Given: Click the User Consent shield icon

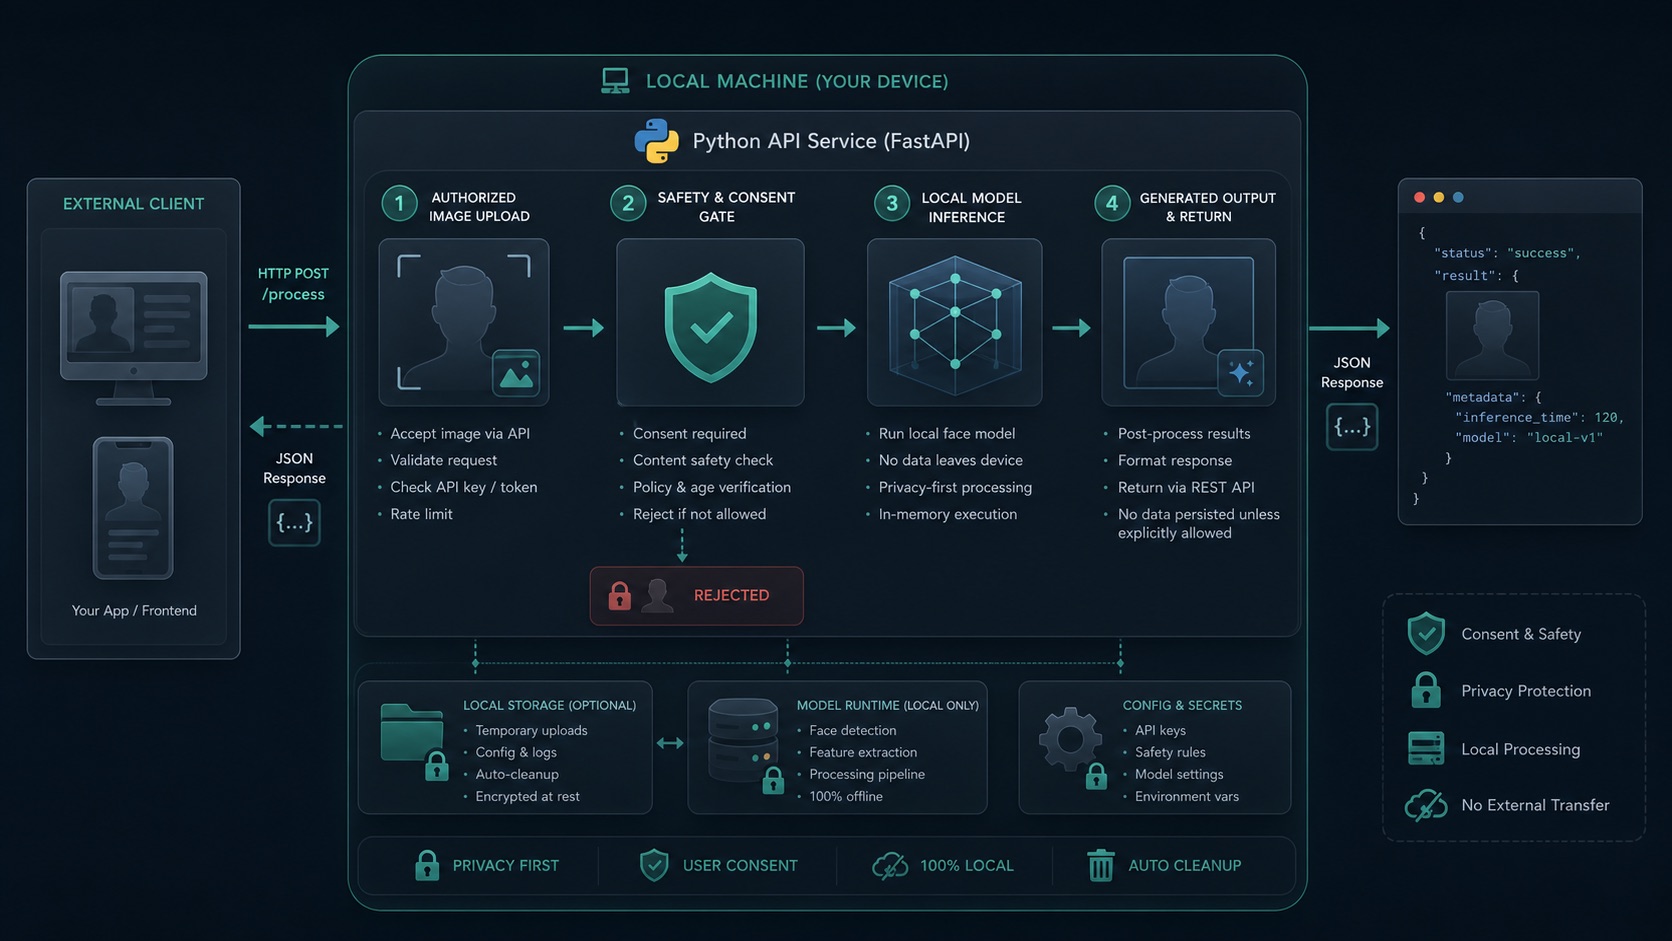Looking at the screenshot, I should pyautogui.click(x=654, y=865).
